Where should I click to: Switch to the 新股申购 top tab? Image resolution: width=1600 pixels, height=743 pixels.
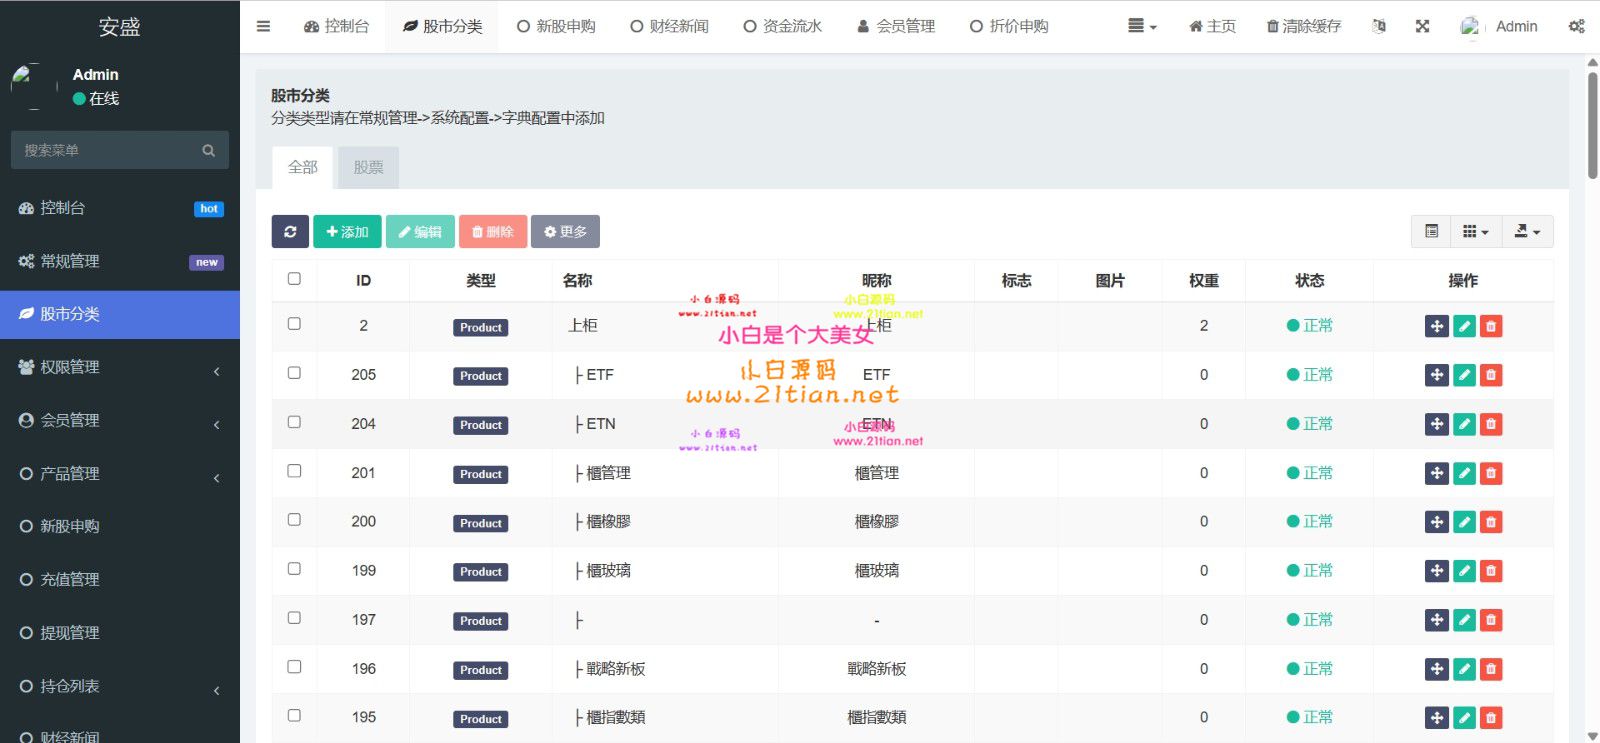point(556,26)
